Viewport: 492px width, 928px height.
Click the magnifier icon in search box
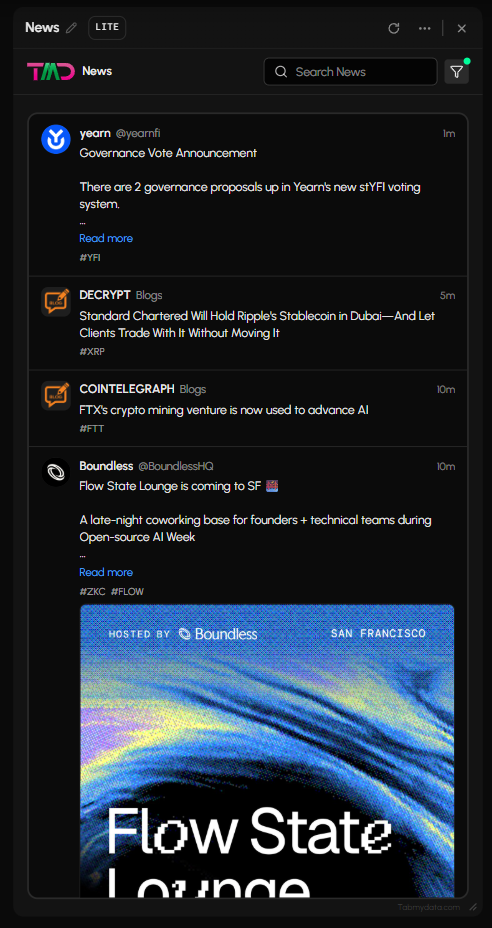pyautogui.click(x=282, y=72)
